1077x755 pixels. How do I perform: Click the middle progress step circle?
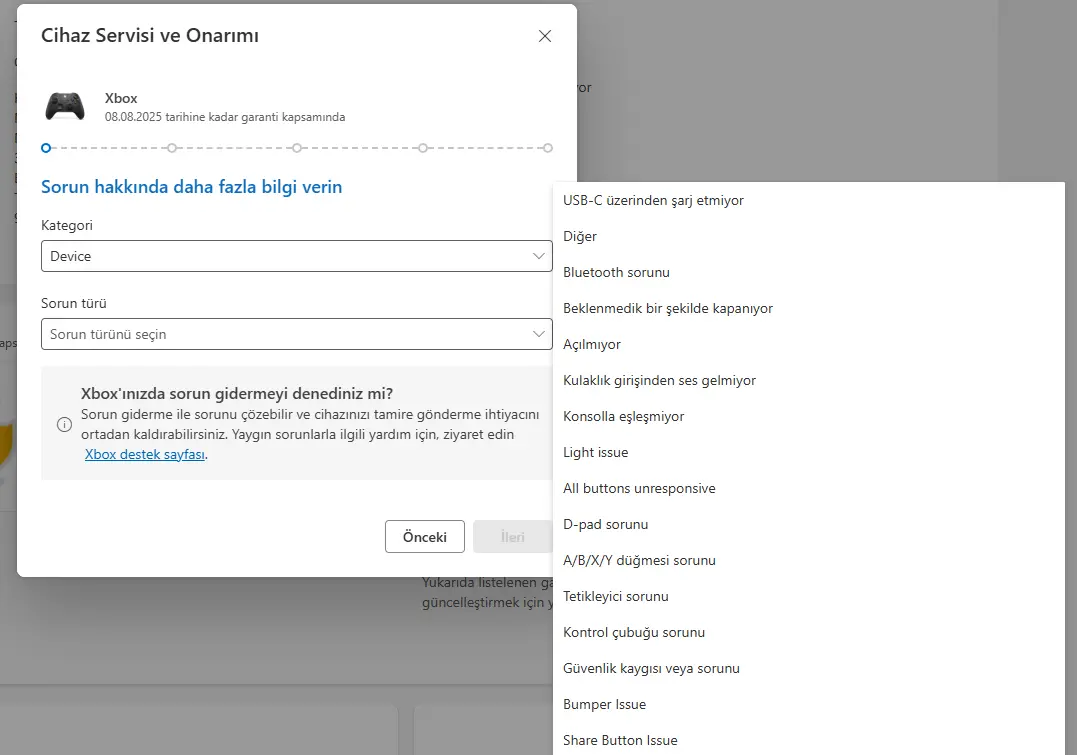click(297, 148)
